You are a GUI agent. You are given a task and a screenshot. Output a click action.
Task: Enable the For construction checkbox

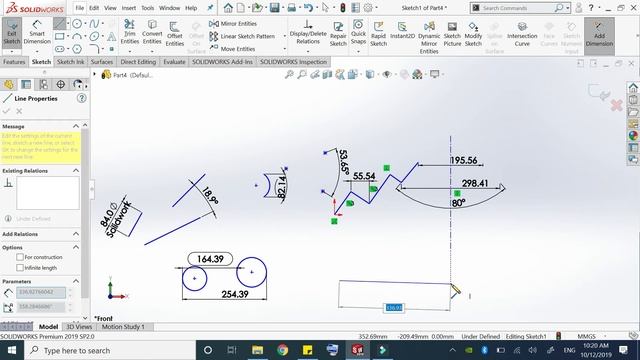[x=20, y=257]
